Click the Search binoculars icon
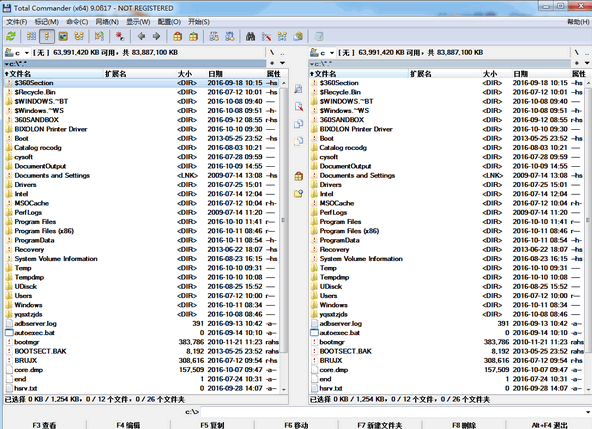Screen dimensions: 592x429 [x=250, y=36]
